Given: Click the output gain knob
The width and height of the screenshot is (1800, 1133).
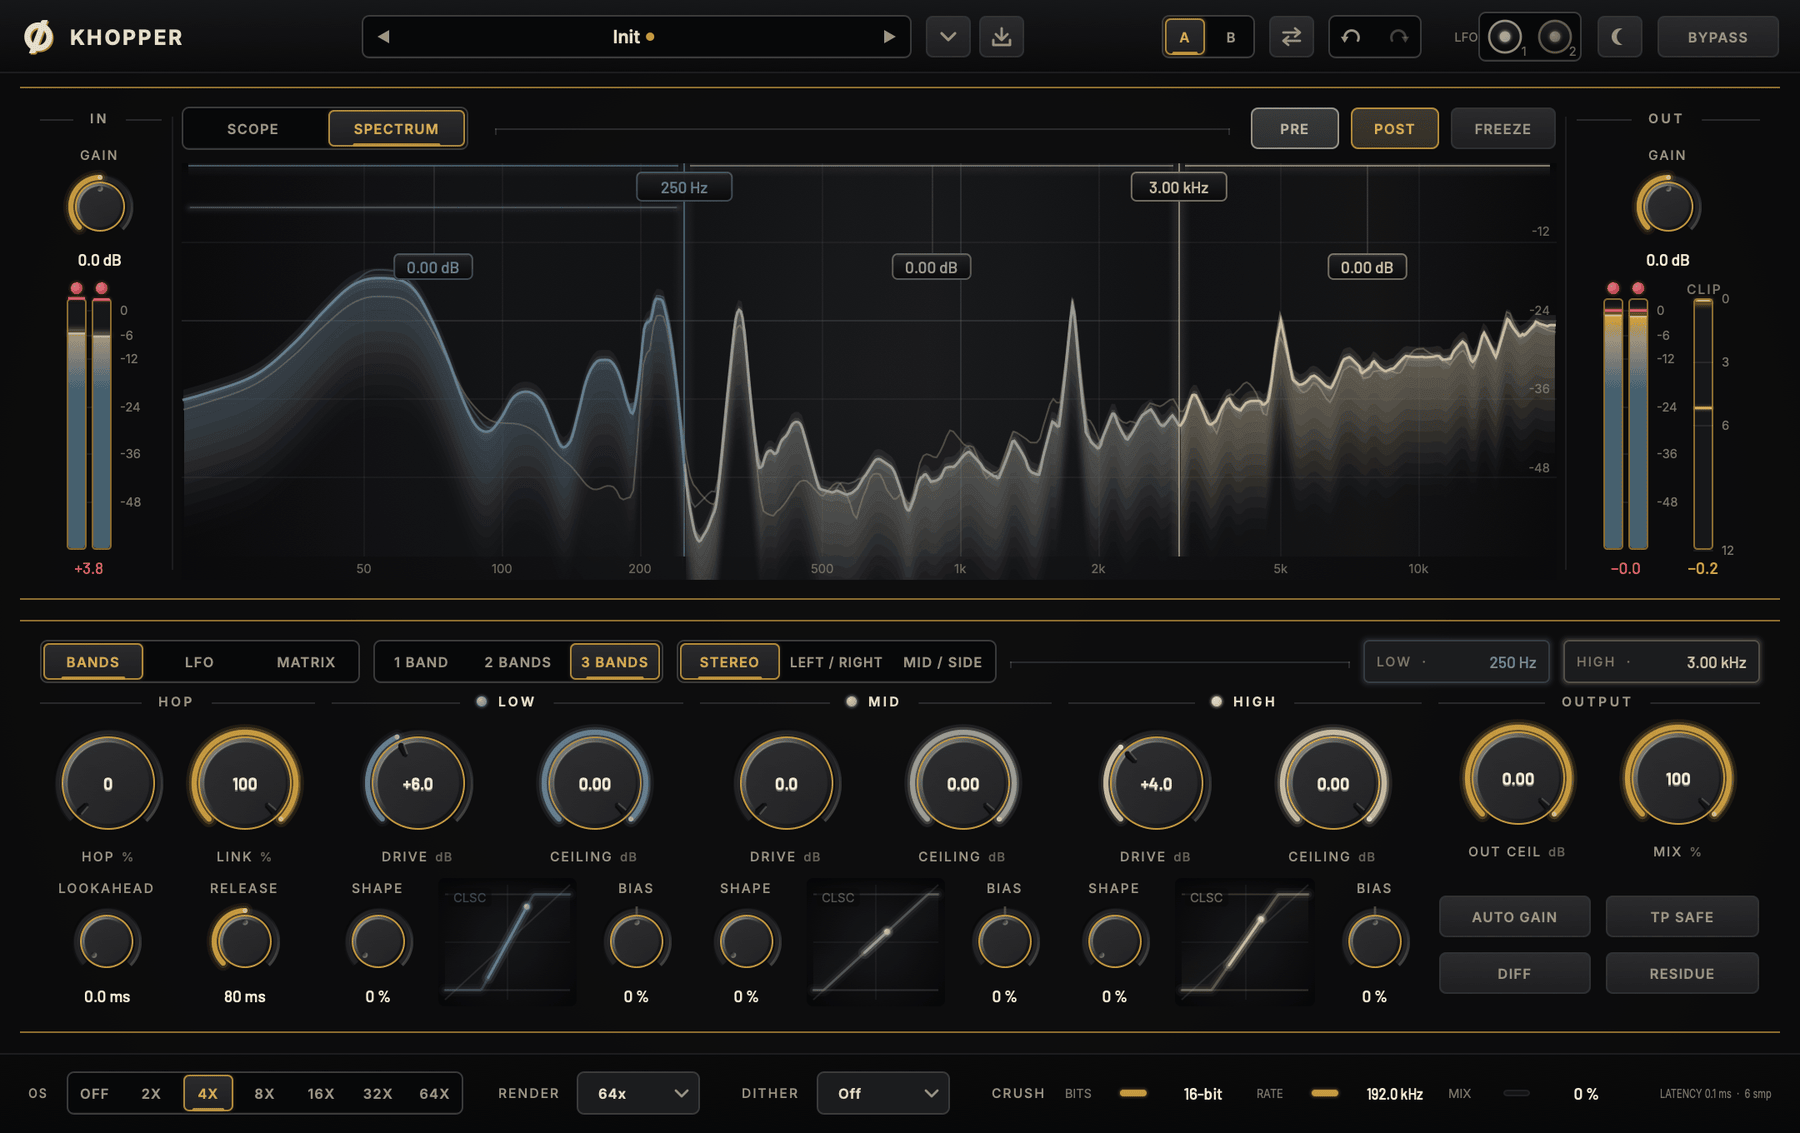Looking at the screenshot, I should tap(1667, 207).
